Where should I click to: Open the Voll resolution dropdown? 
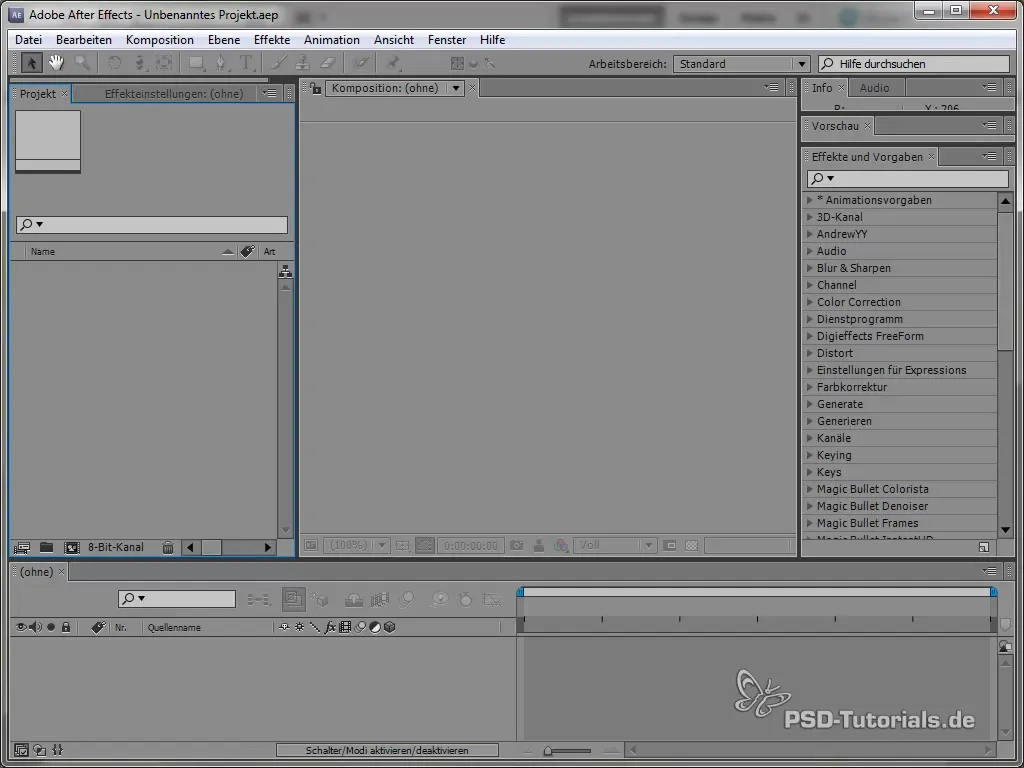click(x=615, y=545)
